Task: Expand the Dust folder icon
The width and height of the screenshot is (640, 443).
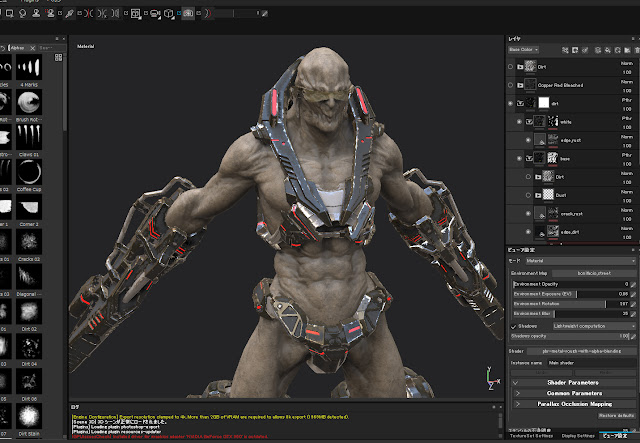Action: pos(538,196)
